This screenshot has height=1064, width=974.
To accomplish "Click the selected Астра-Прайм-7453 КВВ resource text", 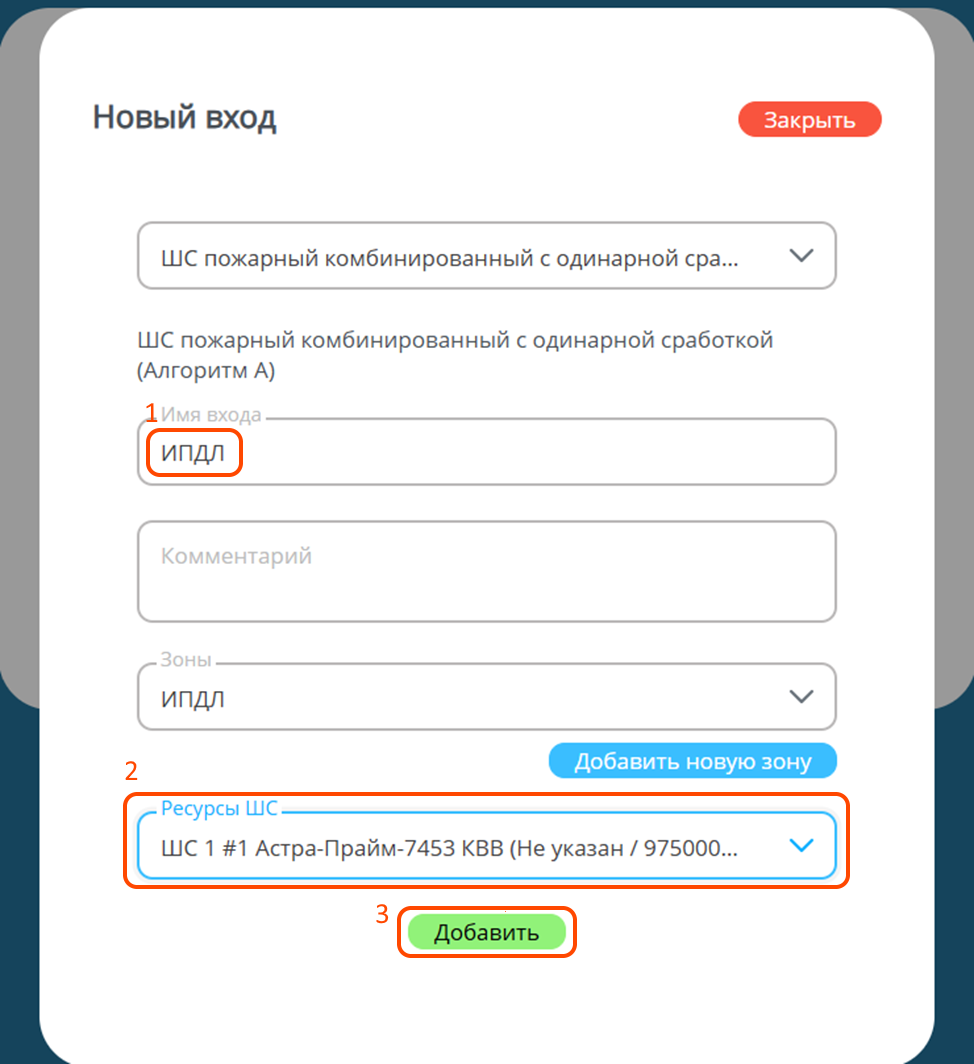I will 450,847.
